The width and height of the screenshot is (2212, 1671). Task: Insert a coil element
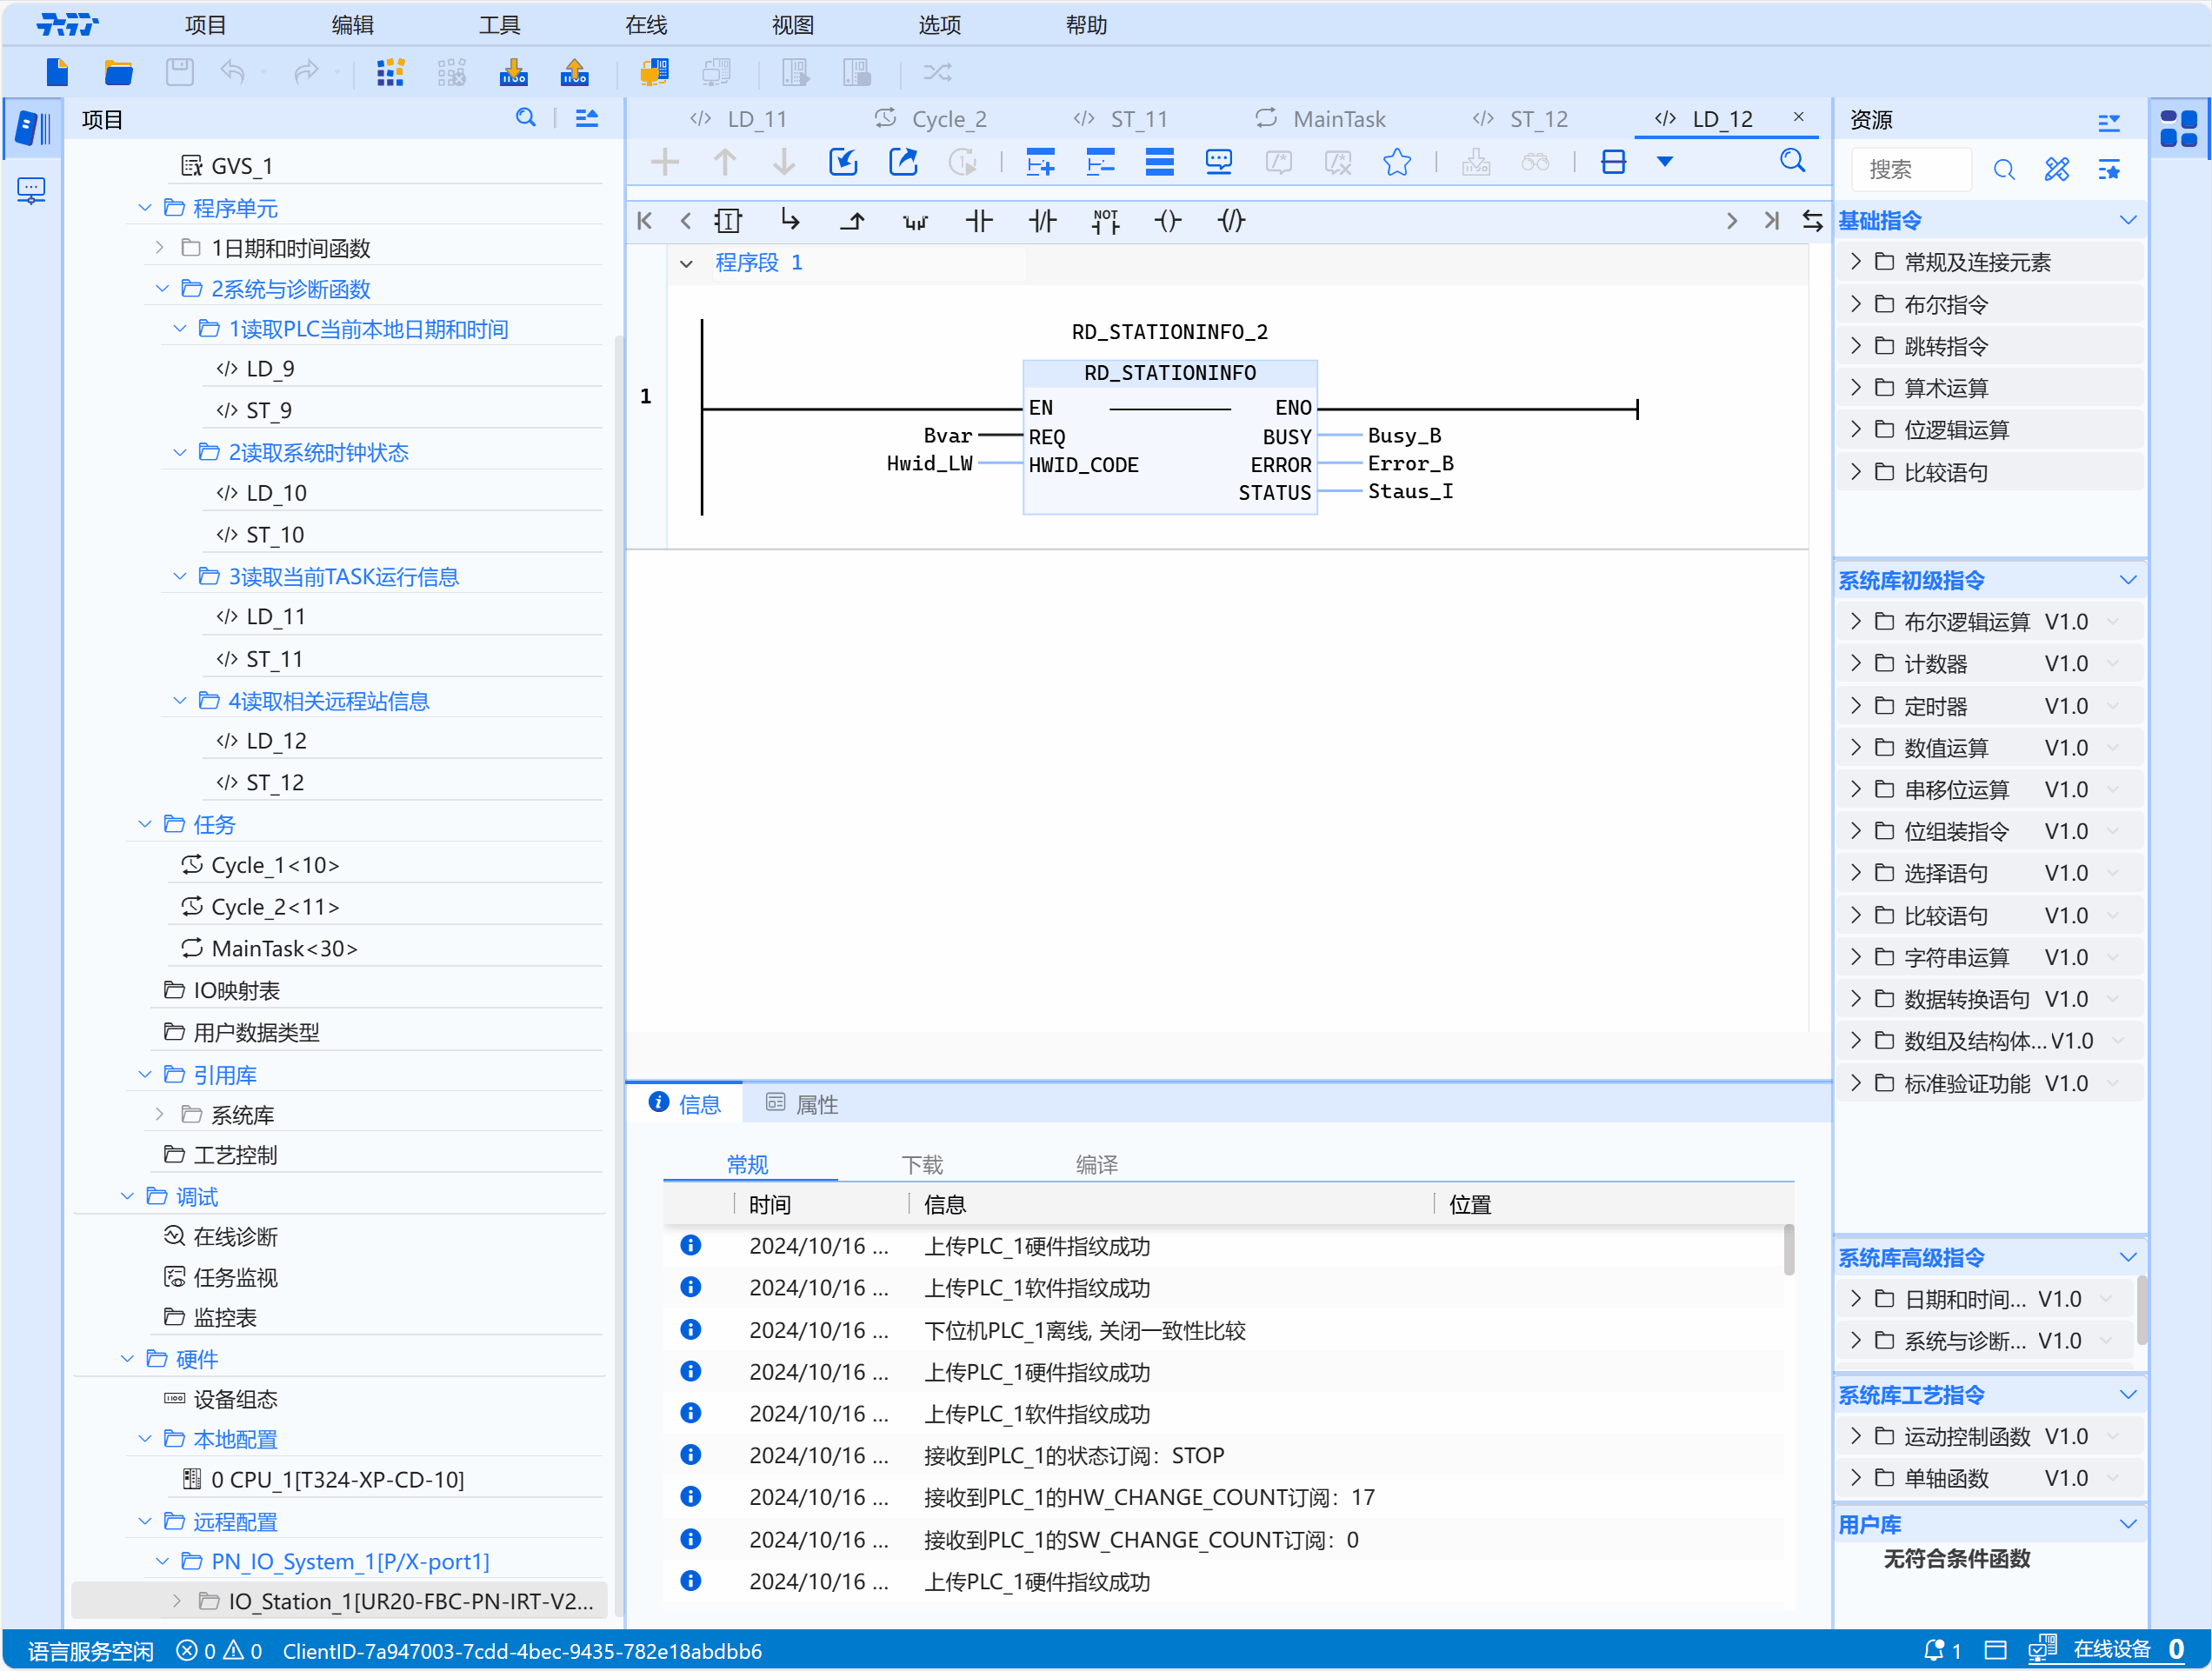tap(1167, 221)
